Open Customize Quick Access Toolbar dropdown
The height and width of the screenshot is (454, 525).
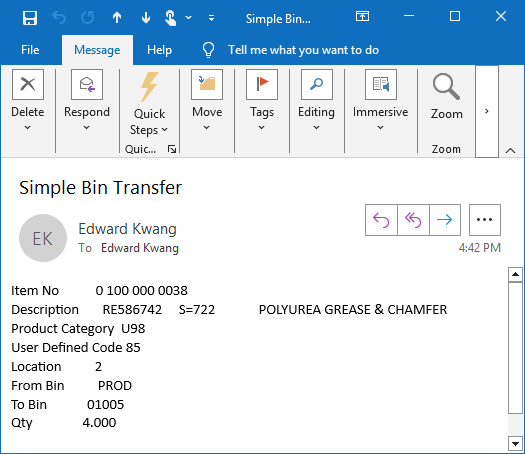tap(211, 18)
